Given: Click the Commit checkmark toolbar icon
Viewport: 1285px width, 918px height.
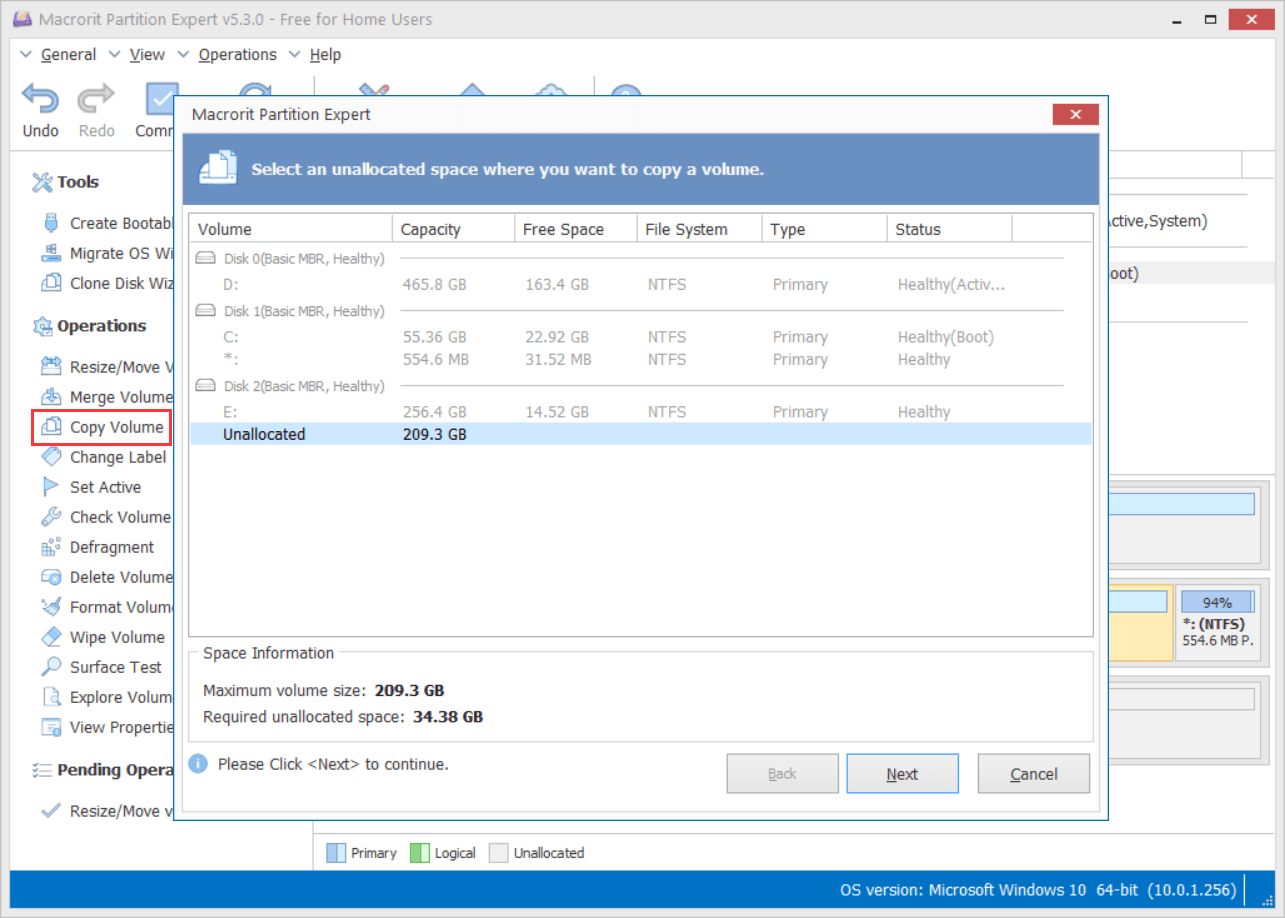Looking at the screenshot, I should tap(161, 99).
